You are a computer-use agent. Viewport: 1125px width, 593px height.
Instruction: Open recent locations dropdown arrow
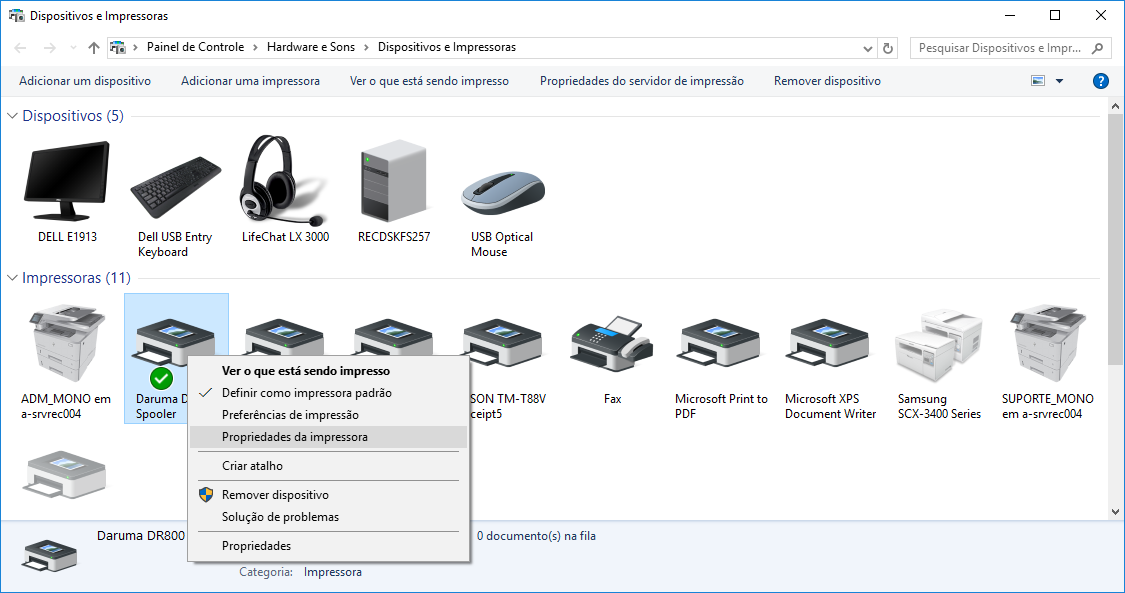(73, 48)
